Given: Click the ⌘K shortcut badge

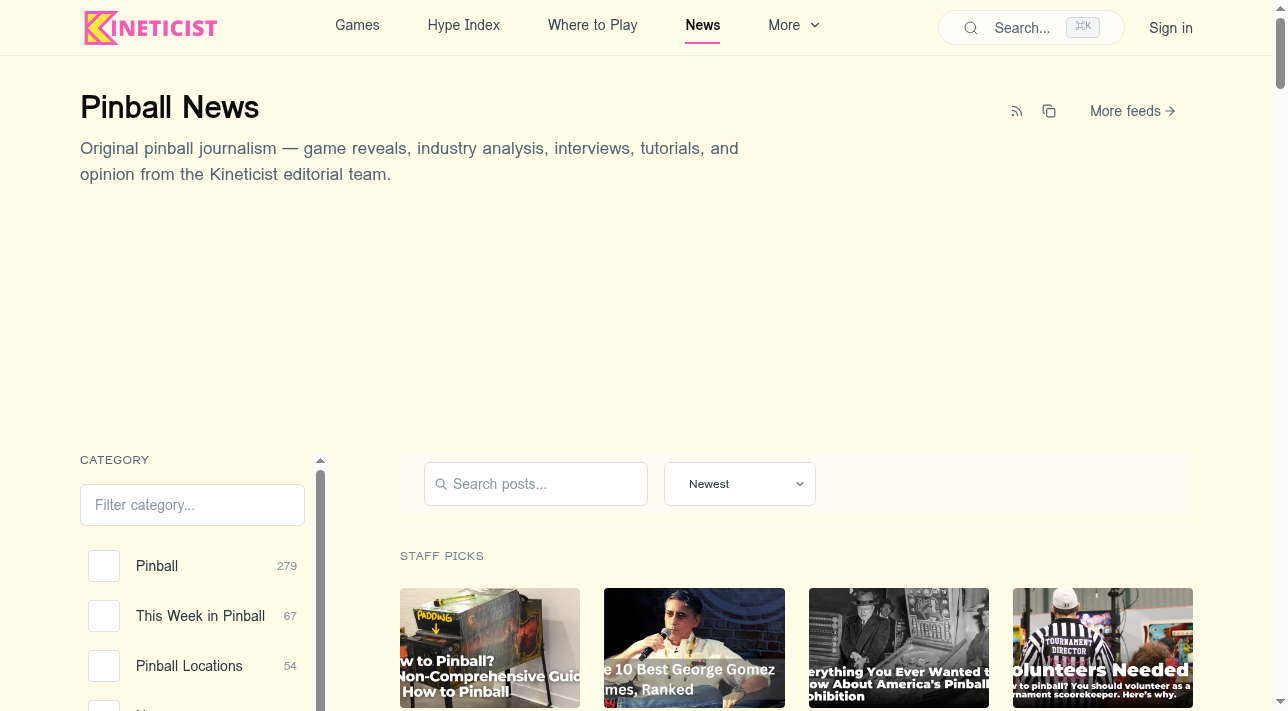Looking at the screenshot, I should tap(1083, 27).
